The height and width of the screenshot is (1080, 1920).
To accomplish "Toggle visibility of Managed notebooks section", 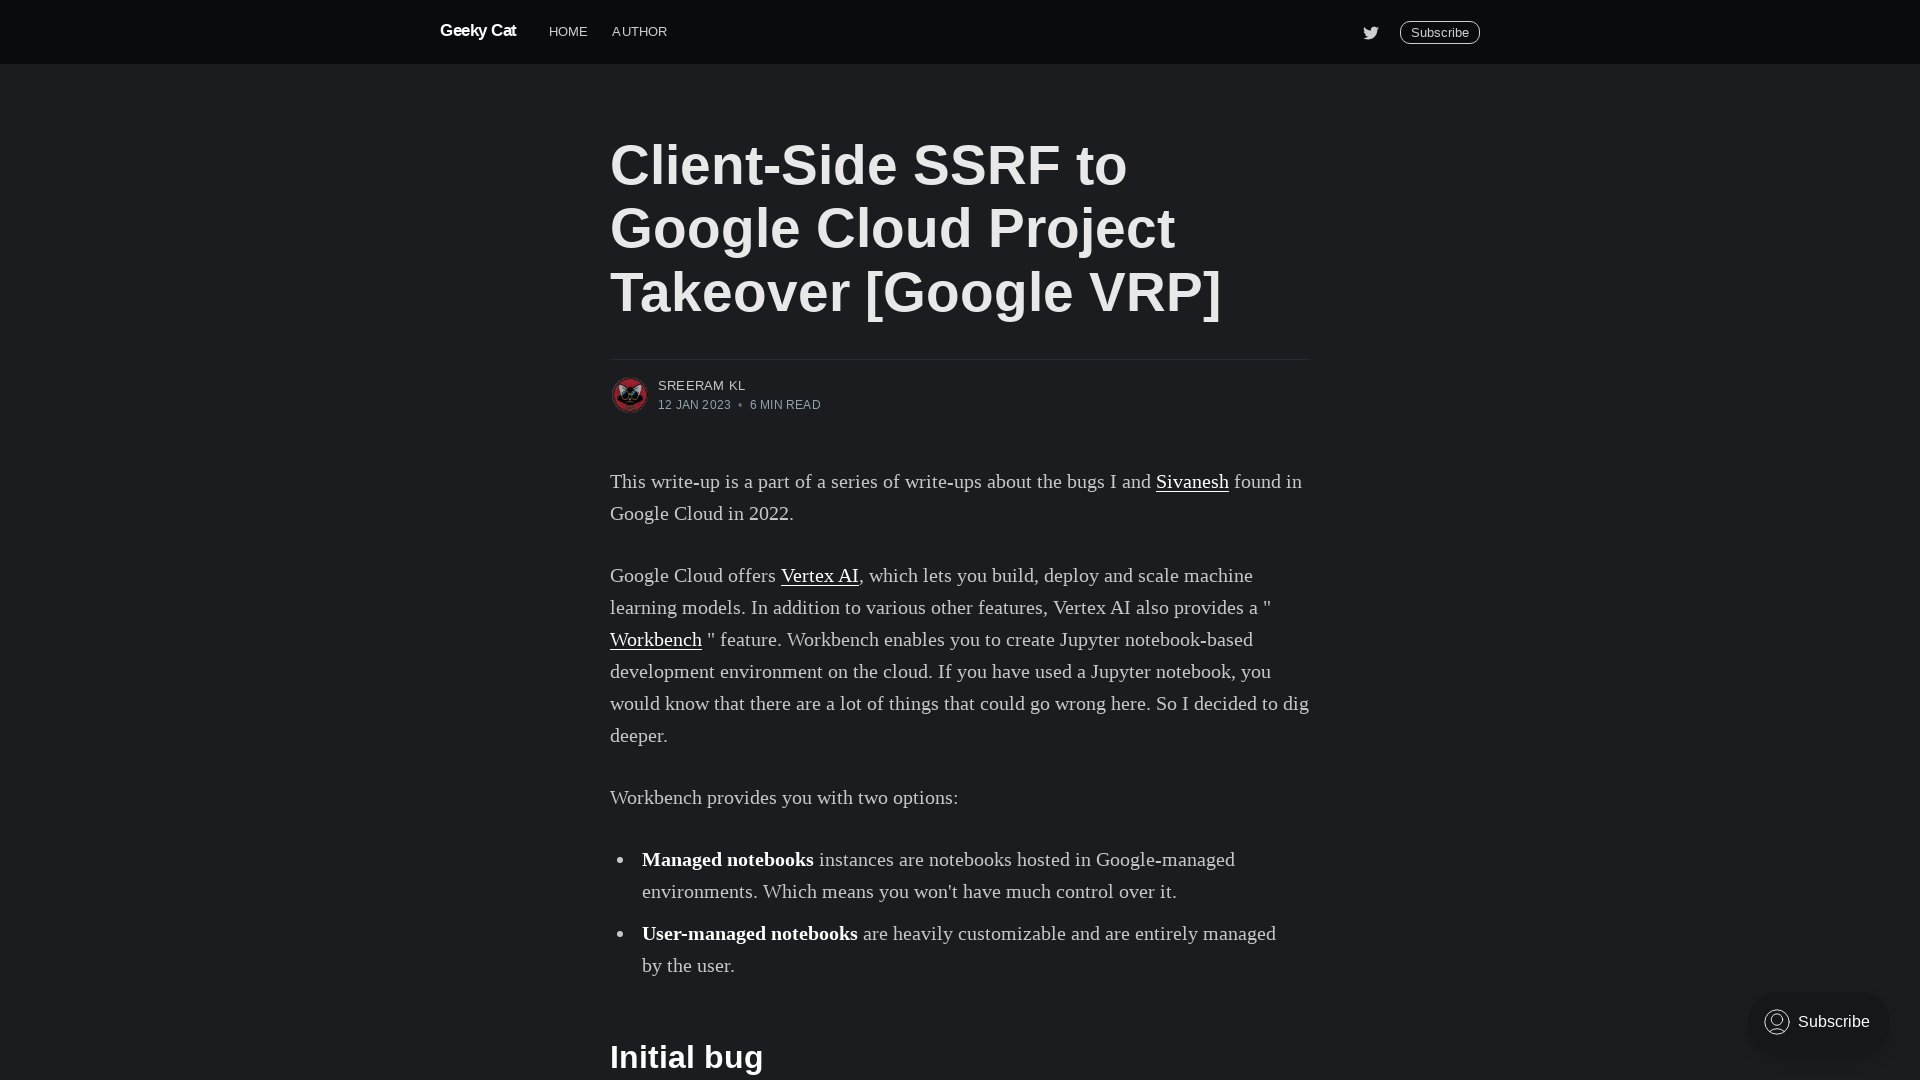I will click(728, 858).
